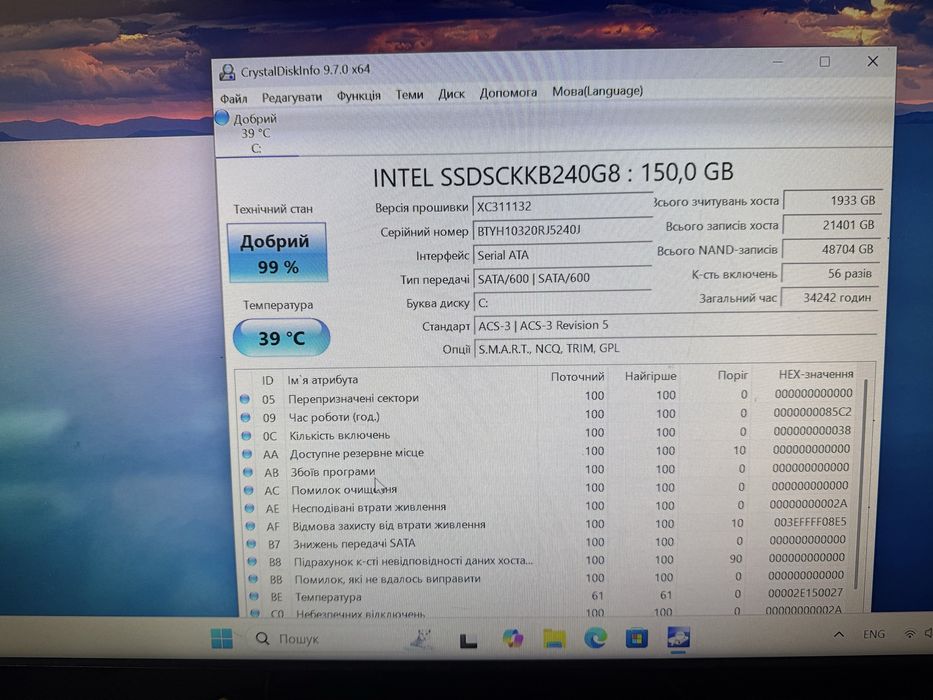
Task: Open the Допомога menu
Action: 508,92
